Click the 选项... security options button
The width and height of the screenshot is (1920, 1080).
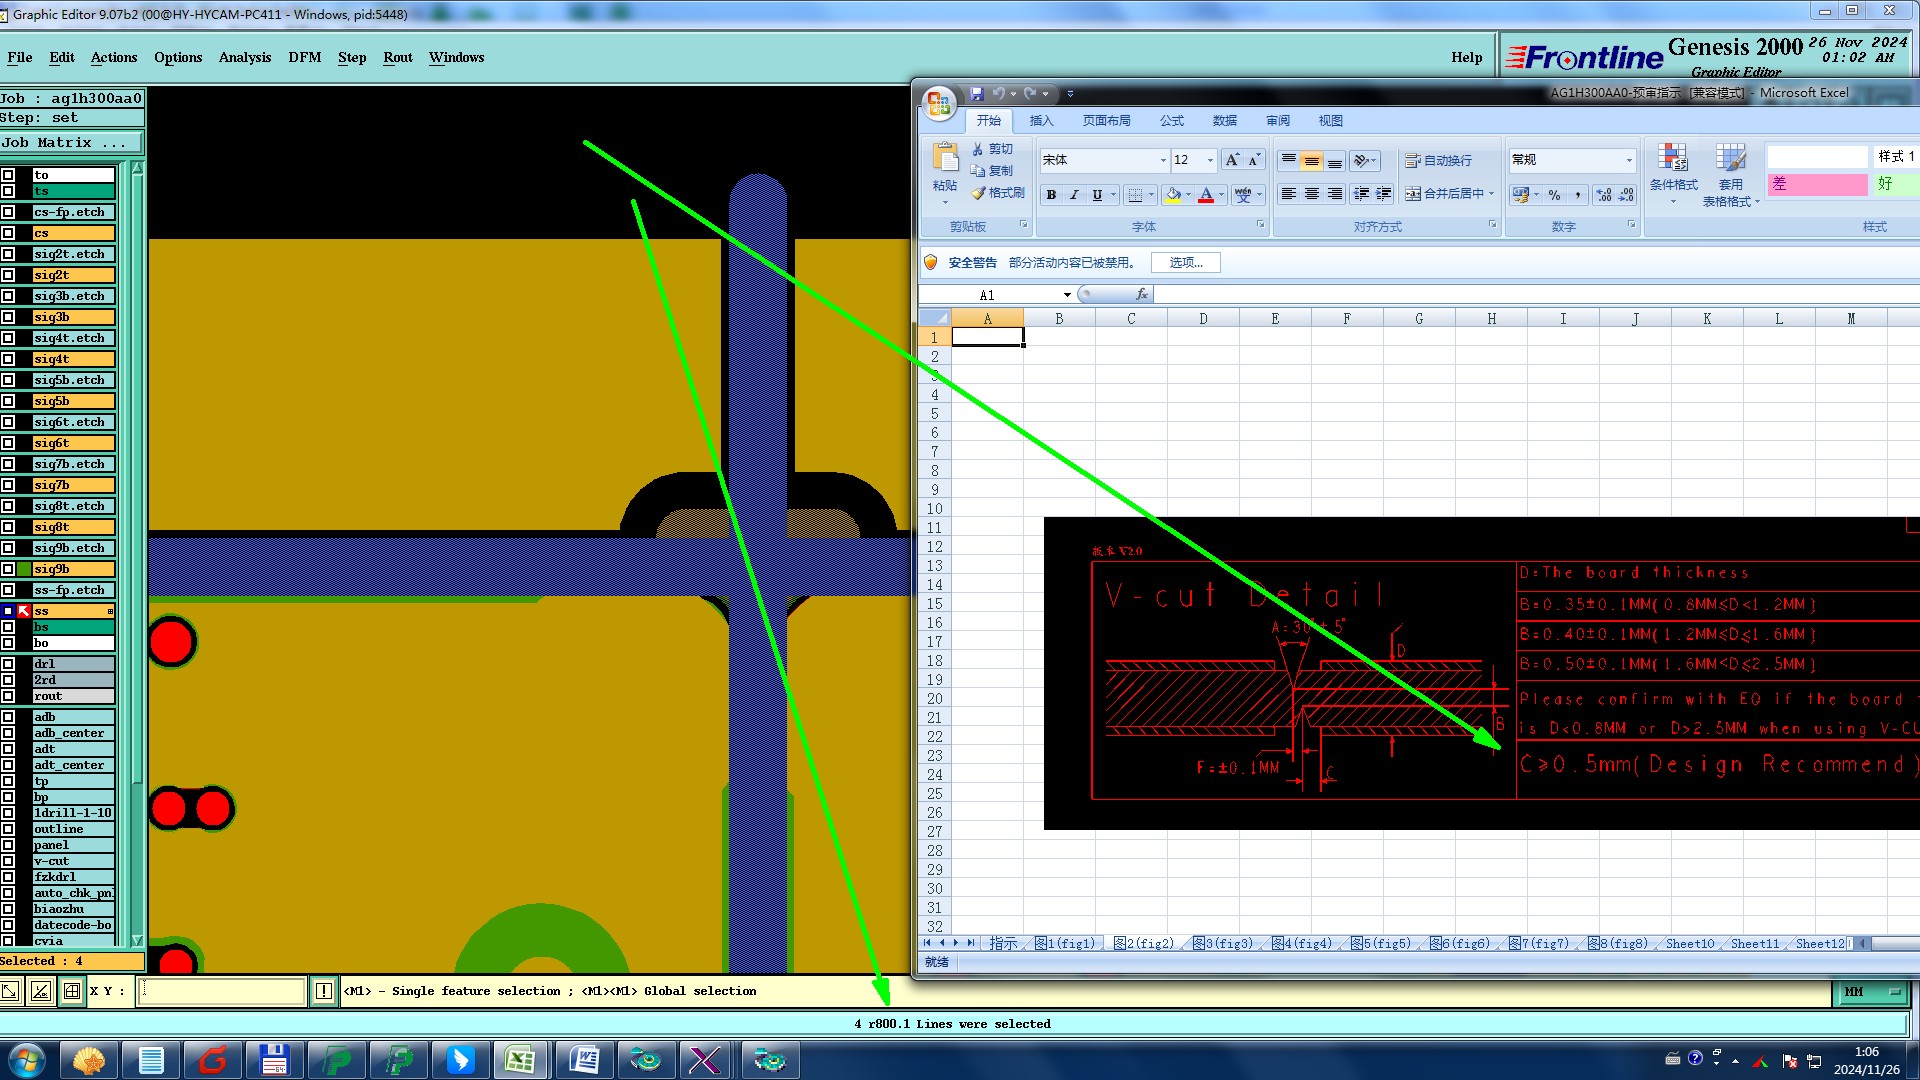pos(1186,263)
